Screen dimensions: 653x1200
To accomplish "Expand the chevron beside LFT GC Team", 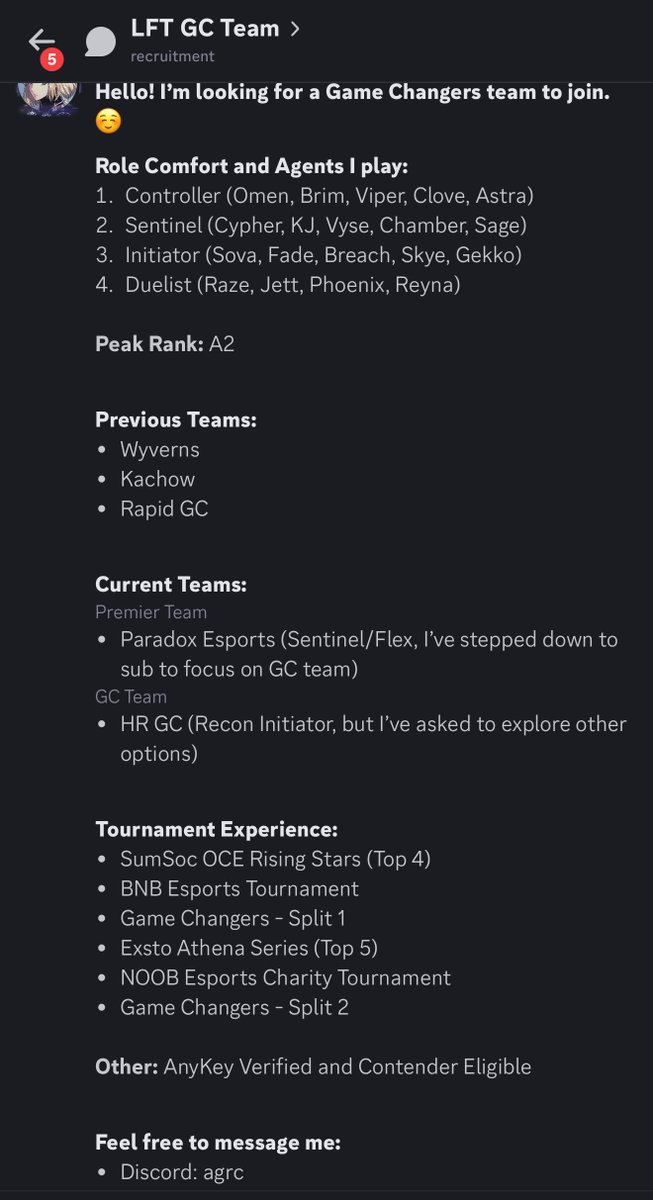I will [x=295, y=29].
